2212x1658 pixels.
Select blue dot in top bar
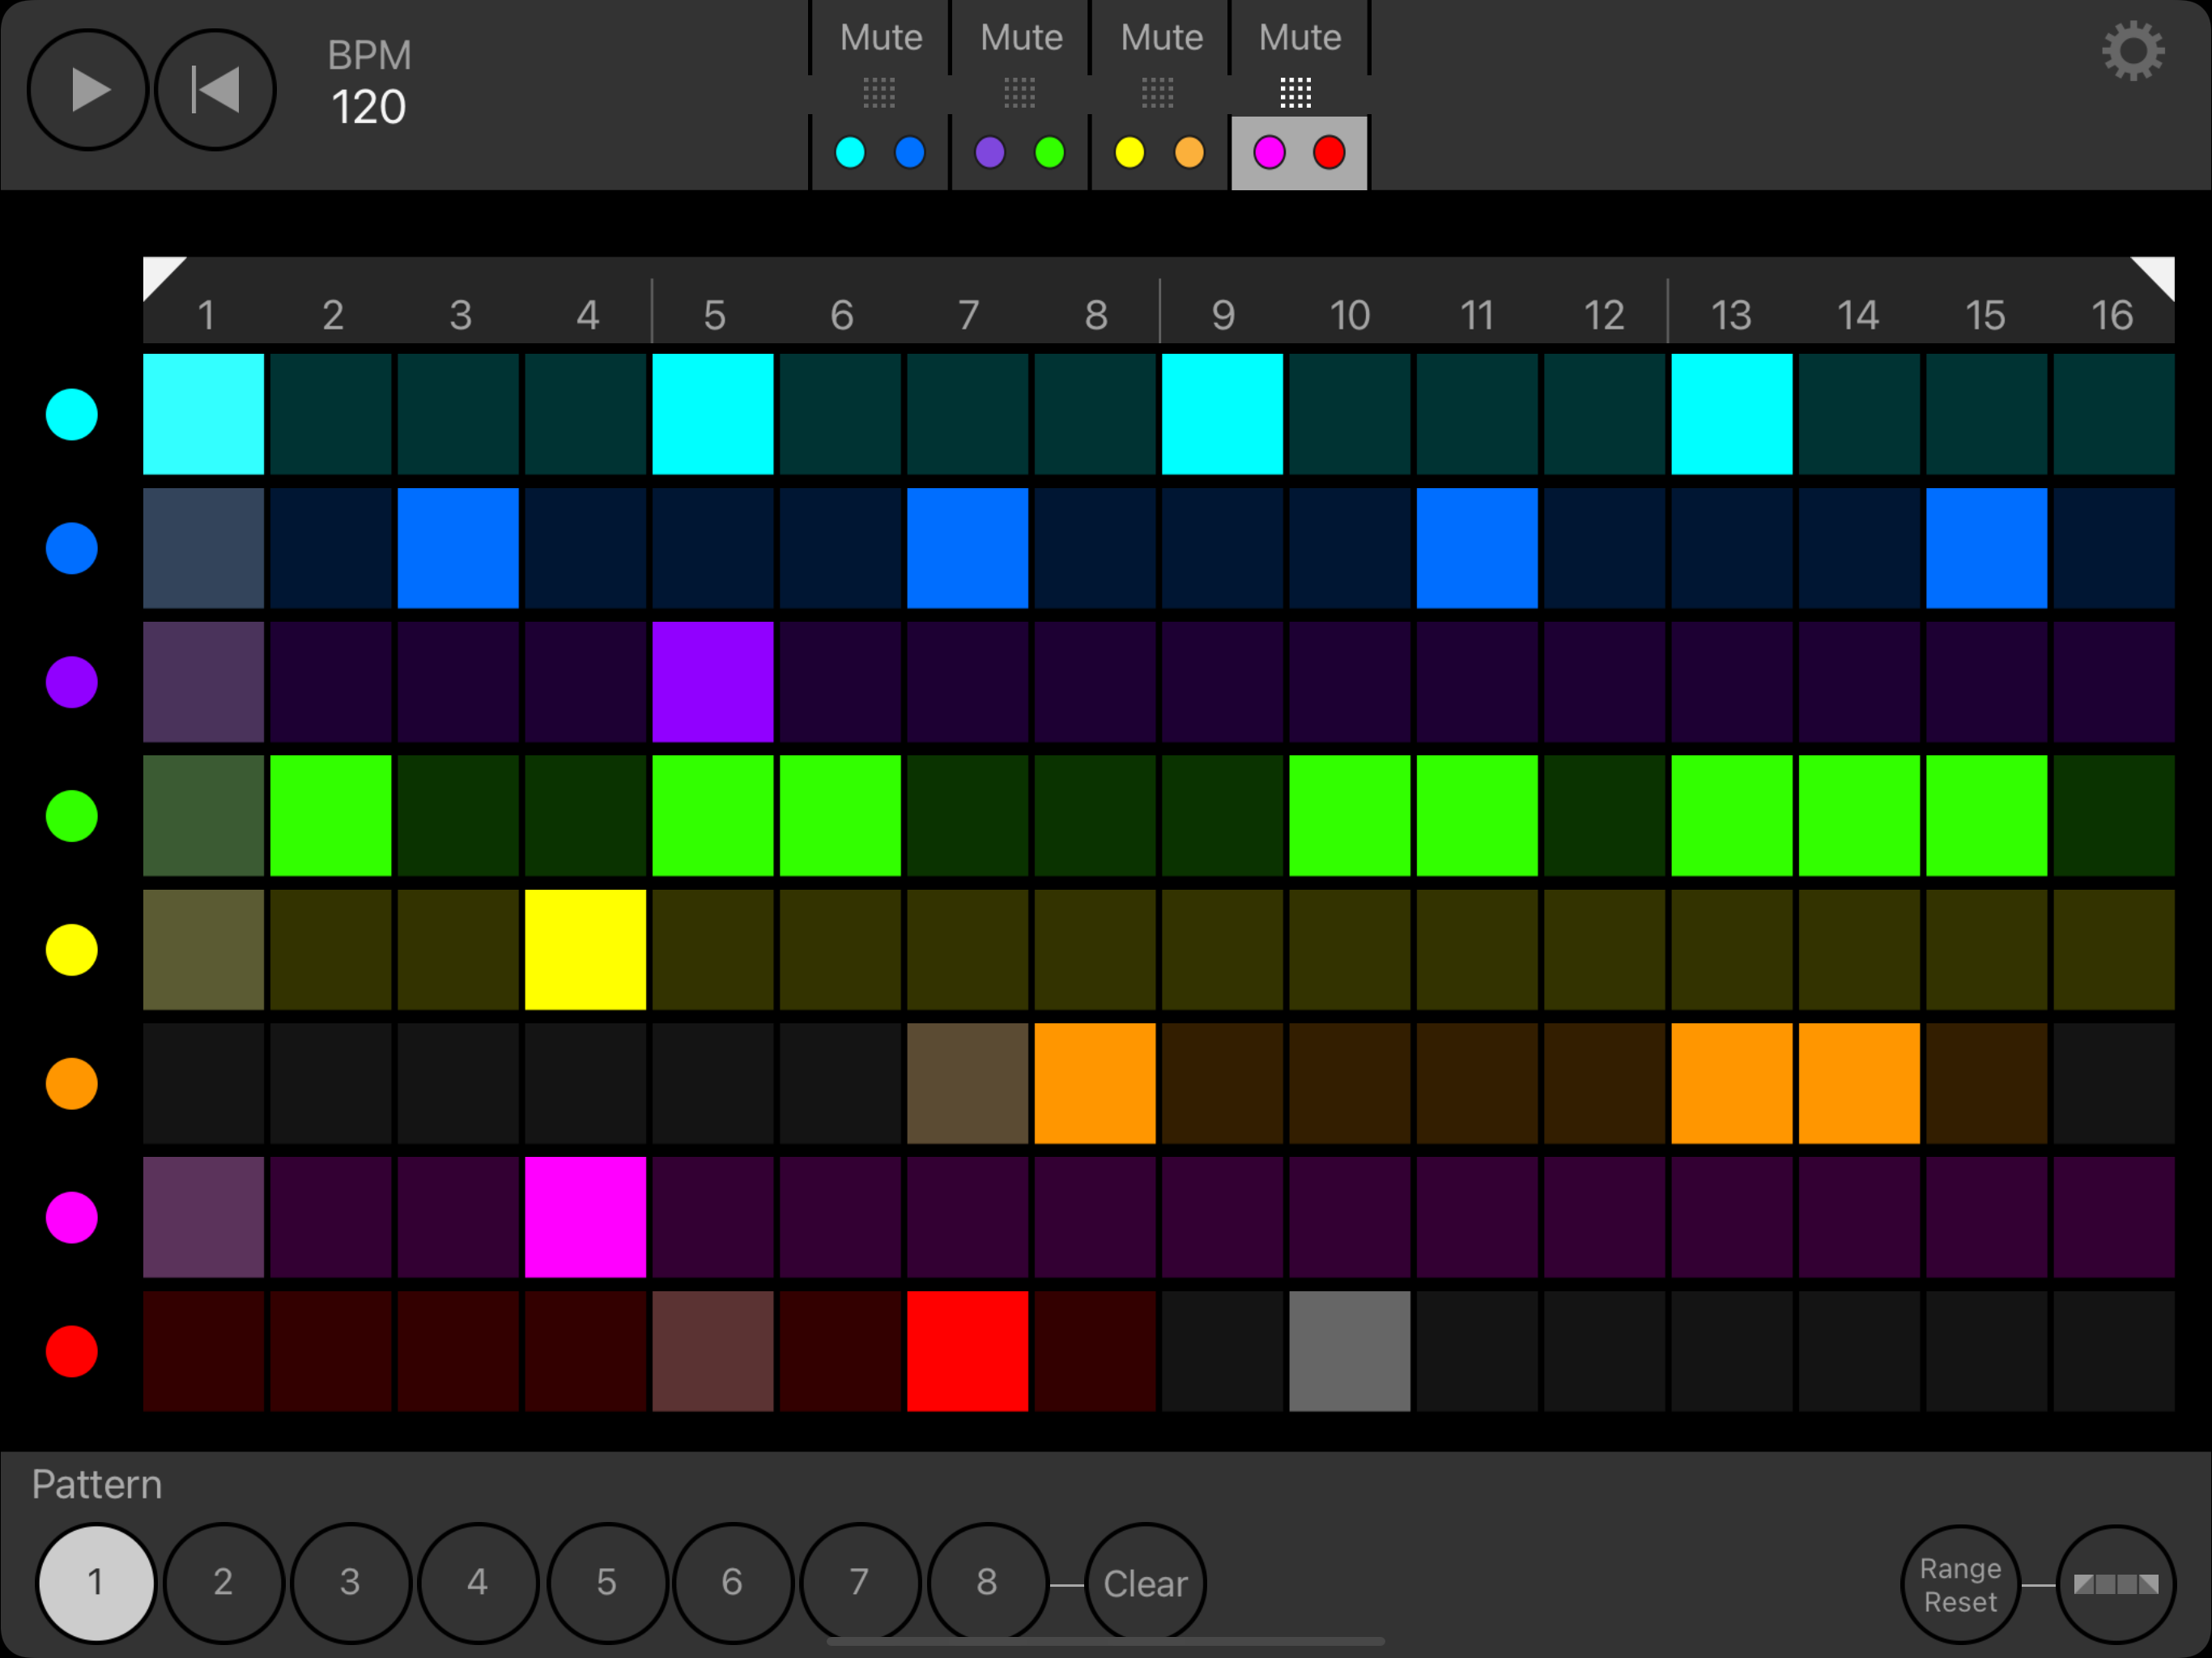[x=910, y=153]
